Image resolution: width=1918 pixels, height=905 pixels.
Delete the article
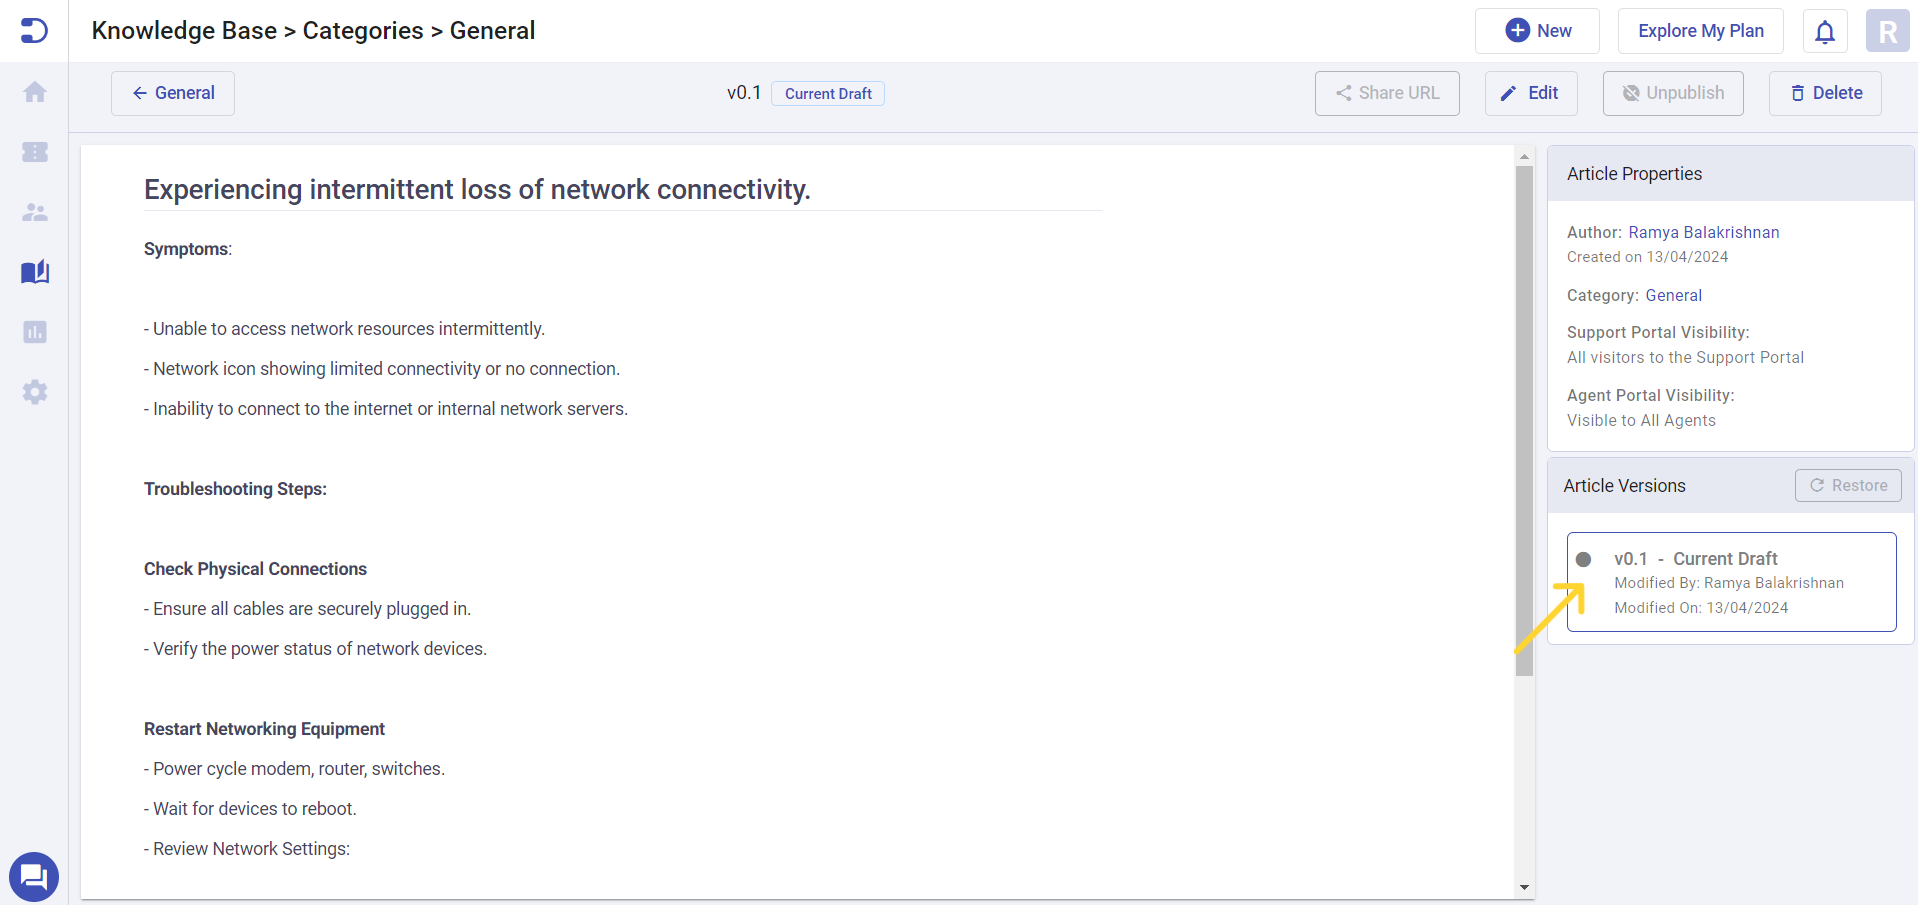point(1825,93)
